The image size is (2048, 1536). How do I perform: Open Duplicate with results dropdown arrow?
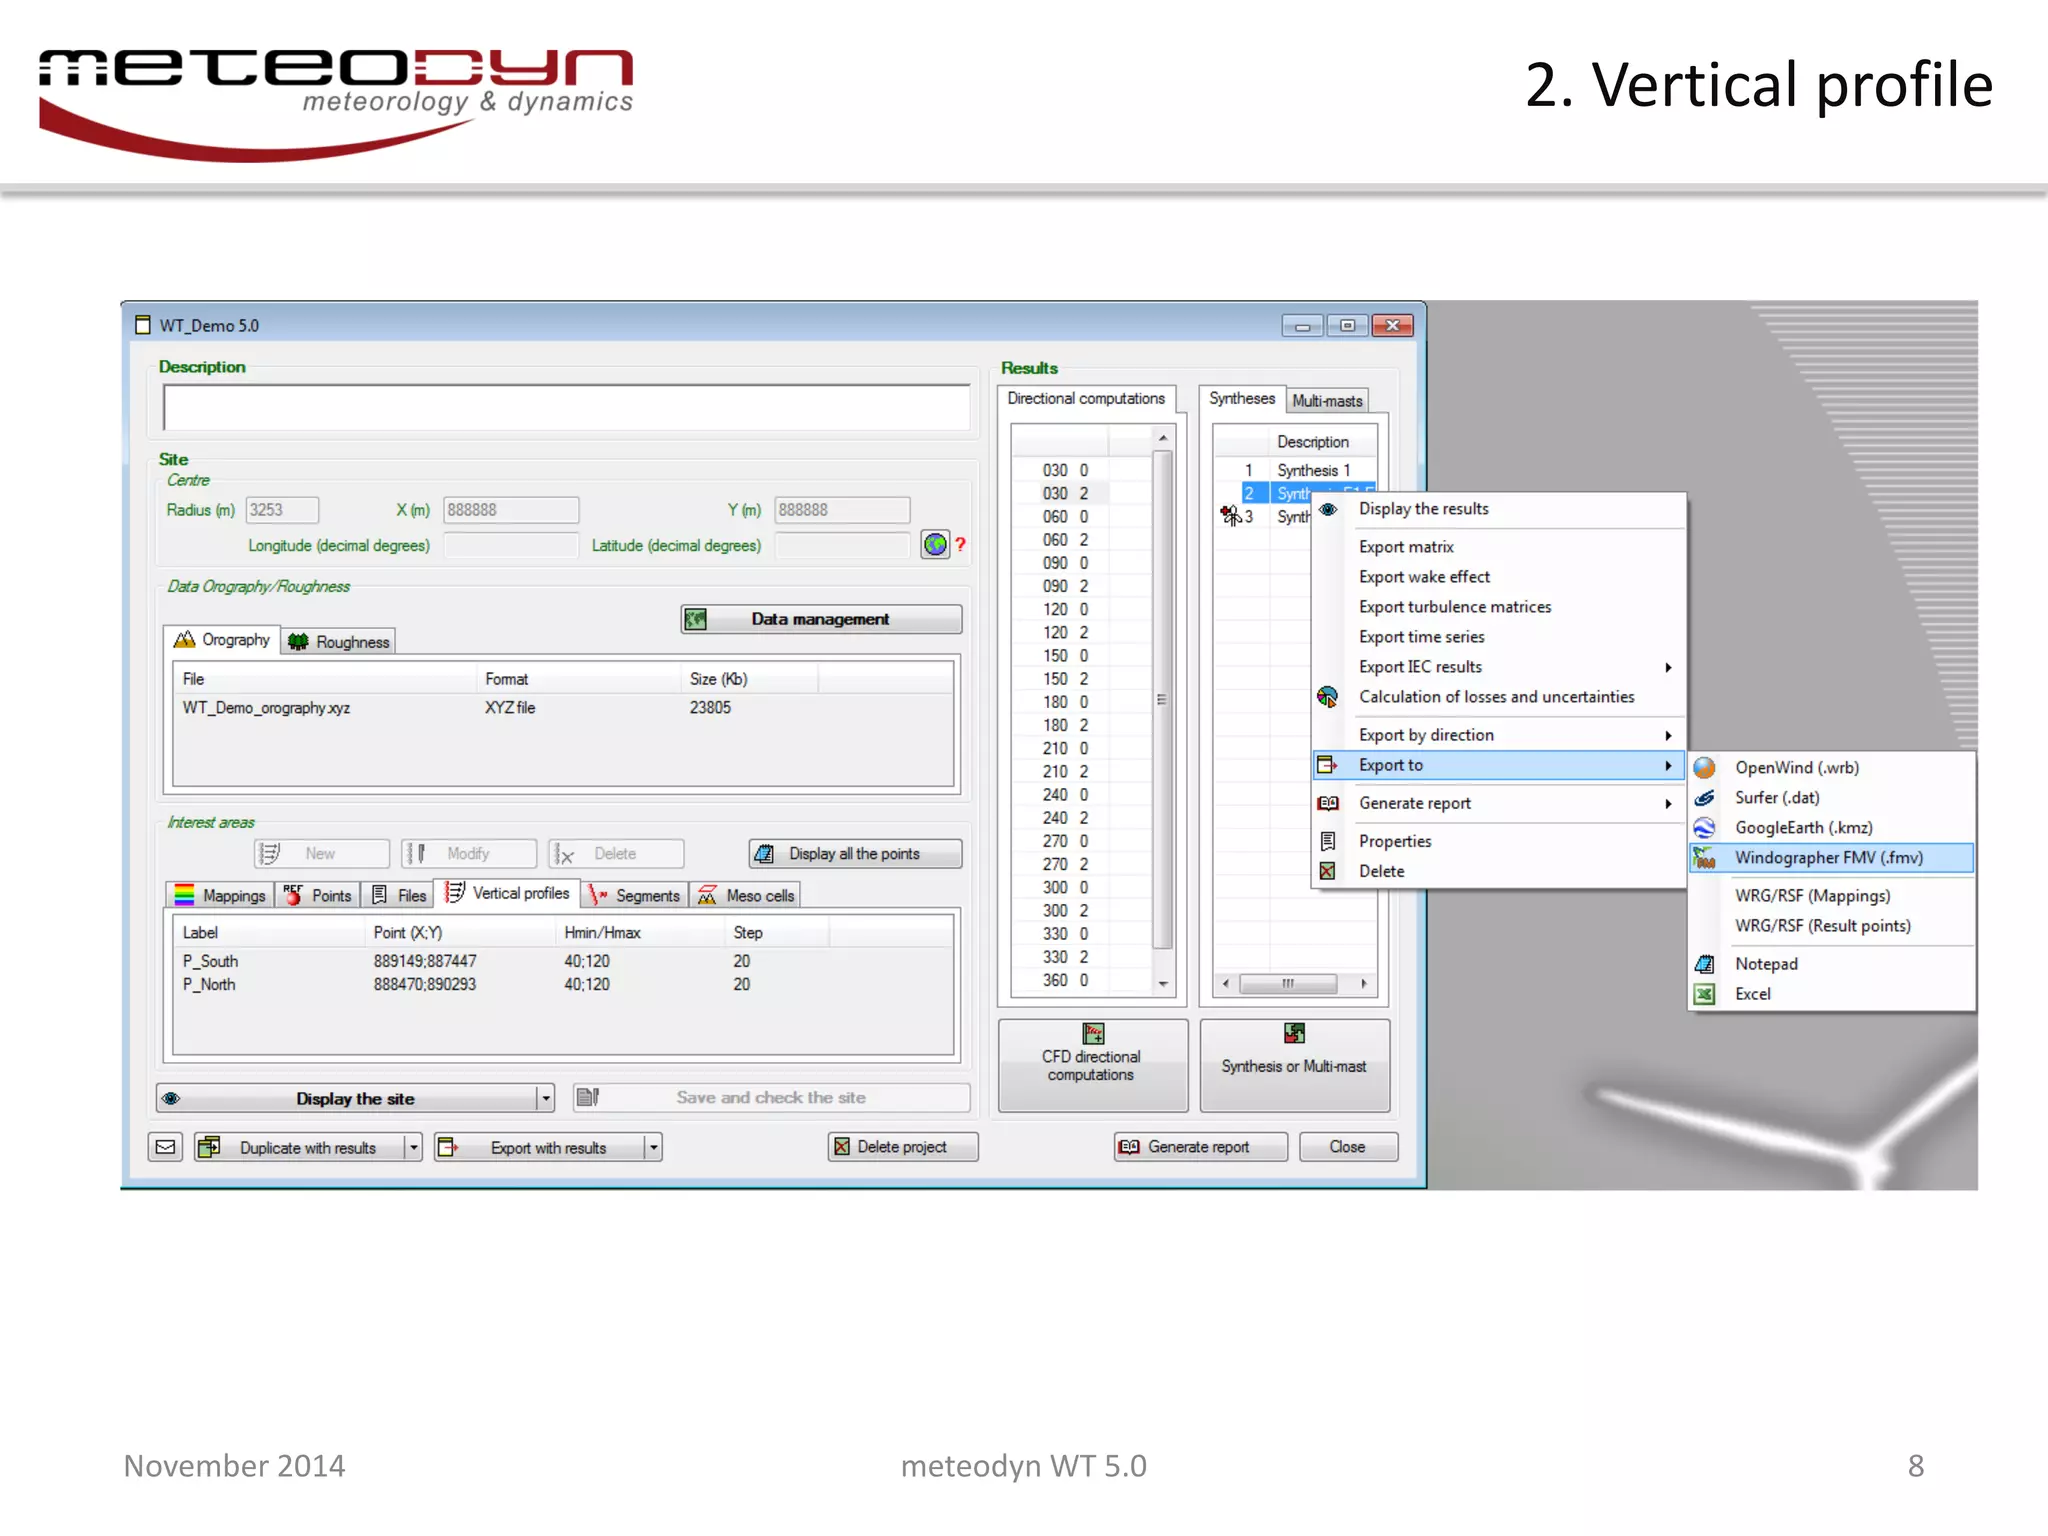point(413,1147)
